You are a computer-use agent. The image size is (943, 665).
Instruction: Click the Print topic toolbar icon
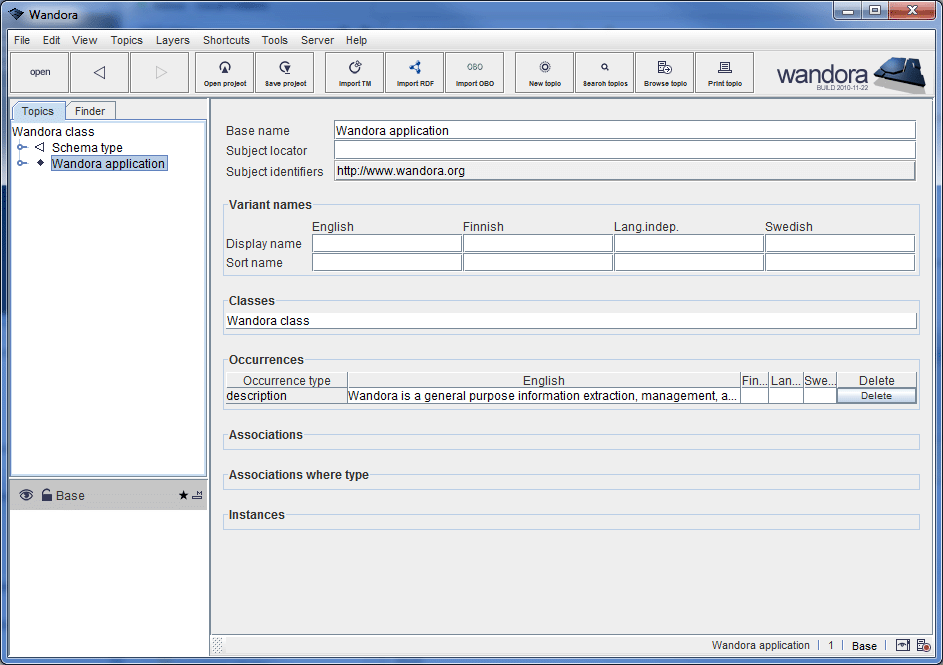[724, 72]
